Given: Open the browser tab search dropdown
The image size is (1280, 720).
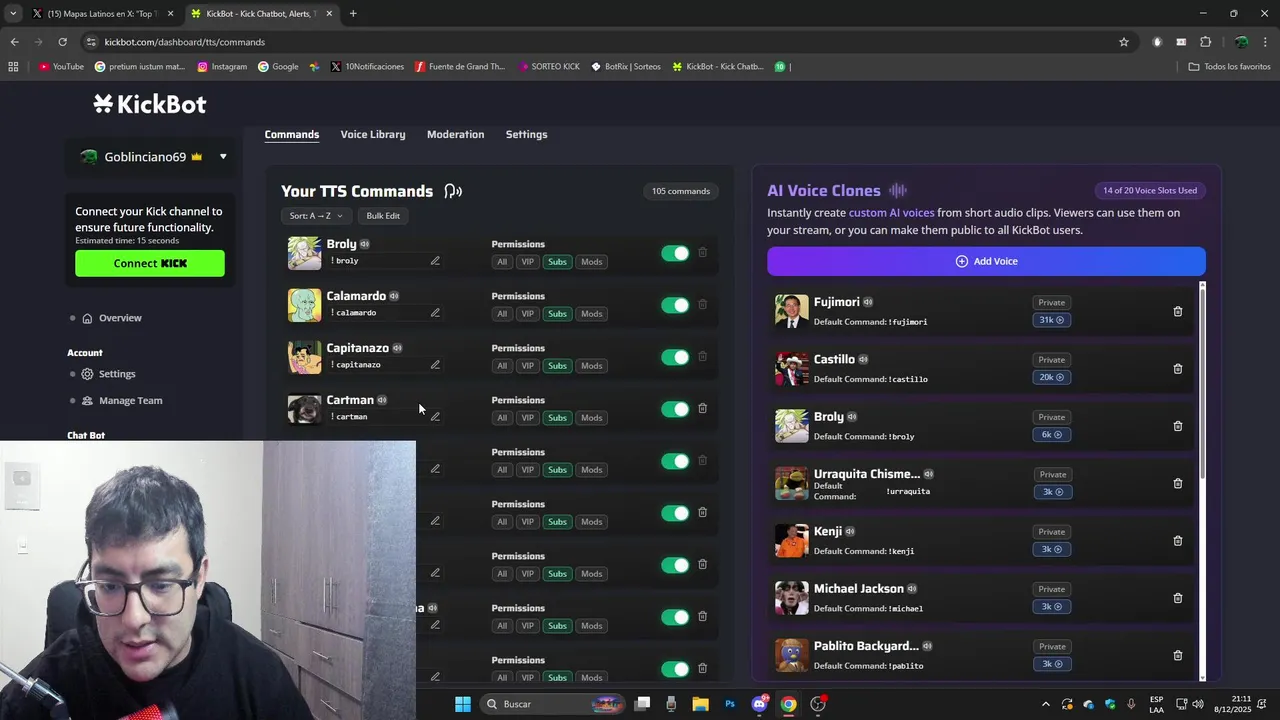Looking at the screenshot, I should (13, 13).
